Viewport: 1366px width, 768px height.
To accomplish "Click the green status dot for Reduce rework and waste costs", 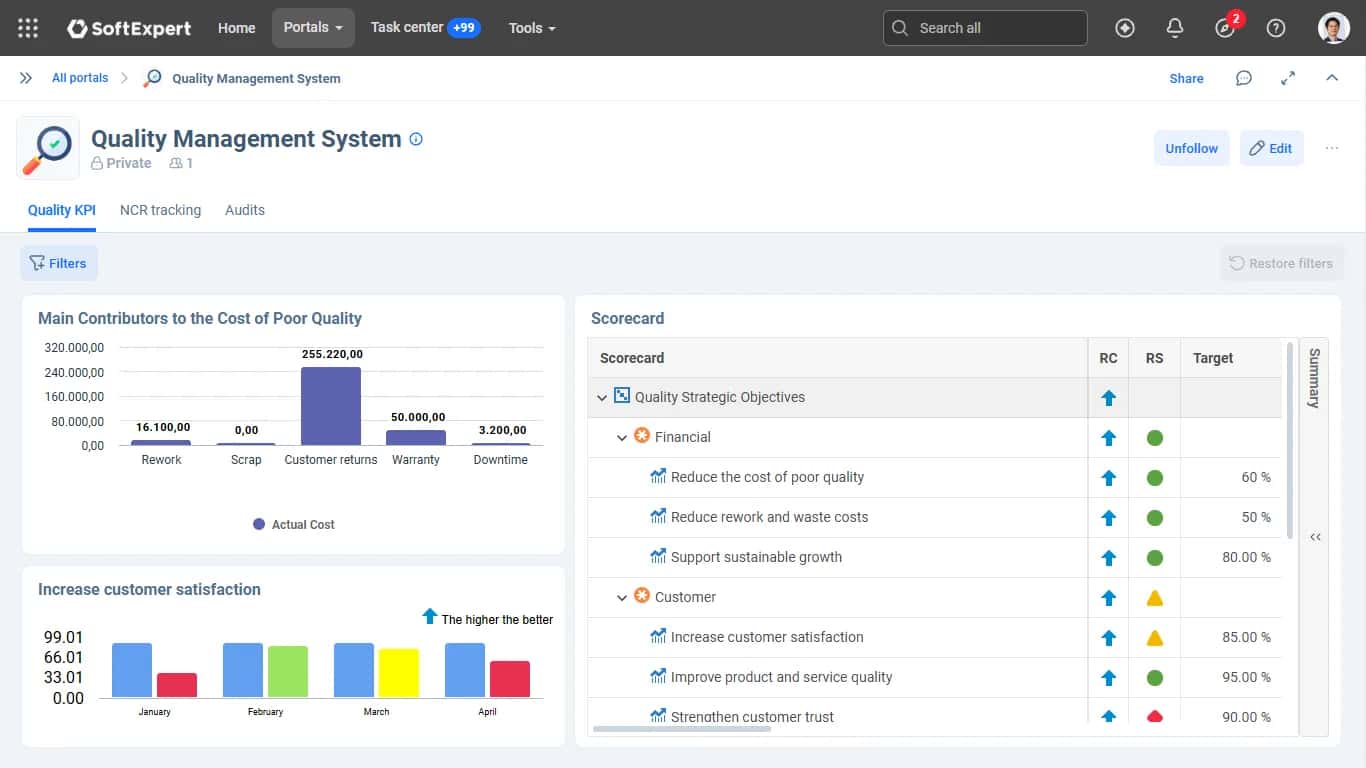I will 1154,517.
